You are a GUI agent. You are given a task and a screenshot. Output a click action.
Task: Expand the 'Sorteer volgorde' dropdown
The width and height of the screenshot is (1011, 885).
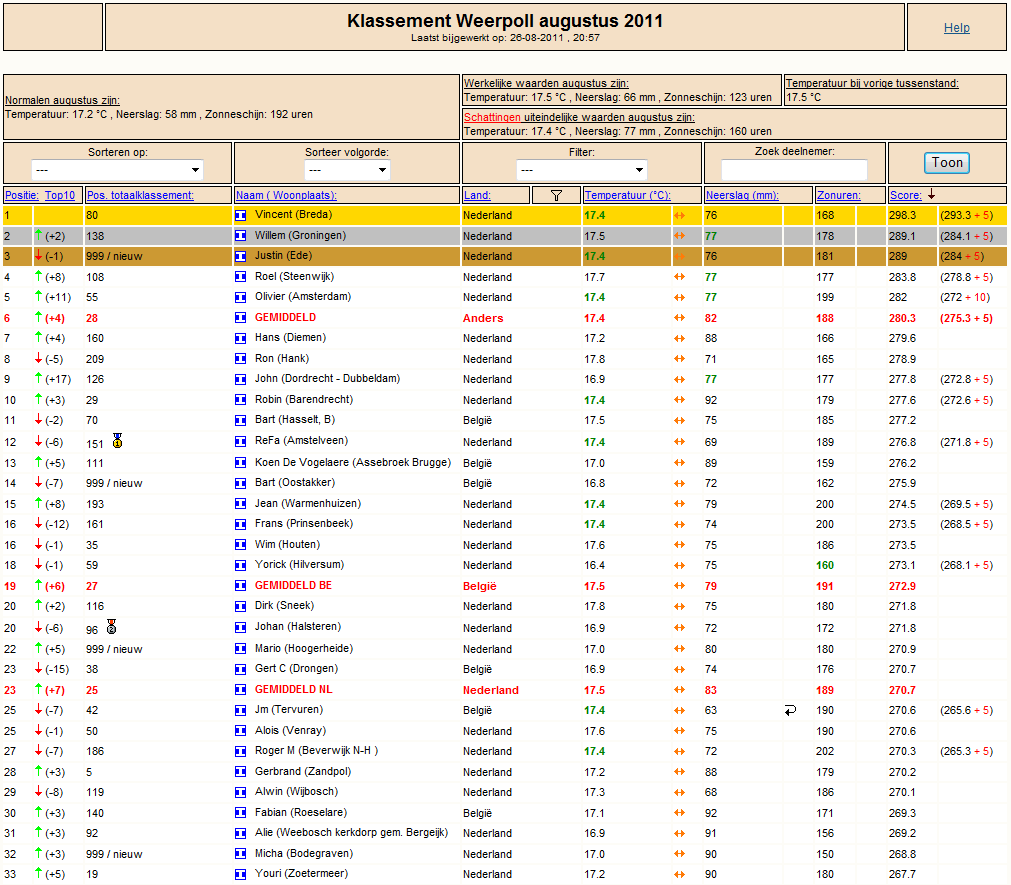click(x=347, y=170)
